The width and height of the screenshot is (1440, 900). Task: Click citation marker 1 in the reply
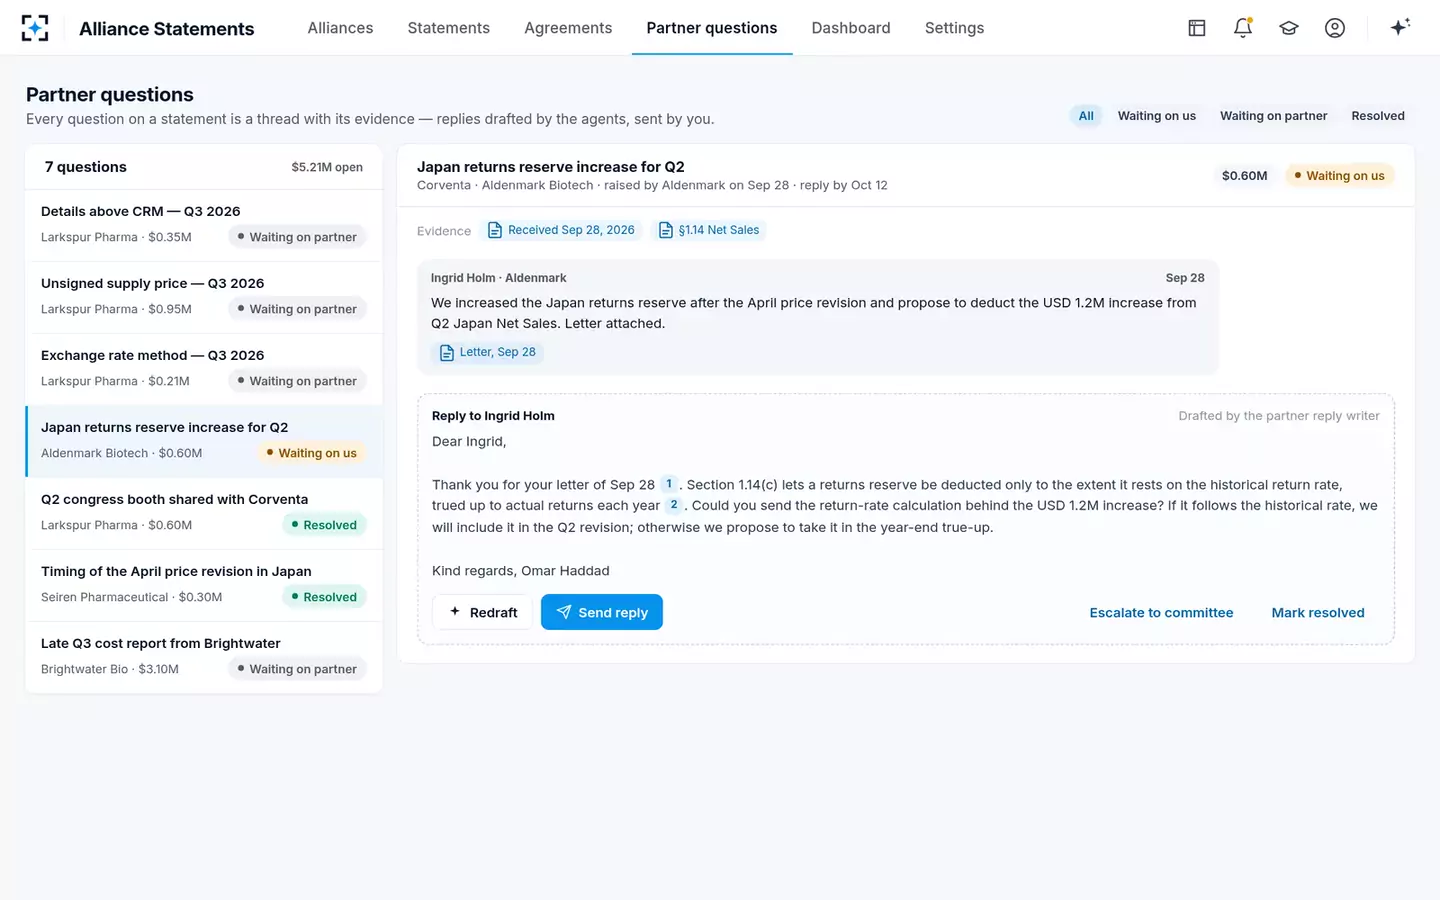pyautogui.click(x=669, y=484)
